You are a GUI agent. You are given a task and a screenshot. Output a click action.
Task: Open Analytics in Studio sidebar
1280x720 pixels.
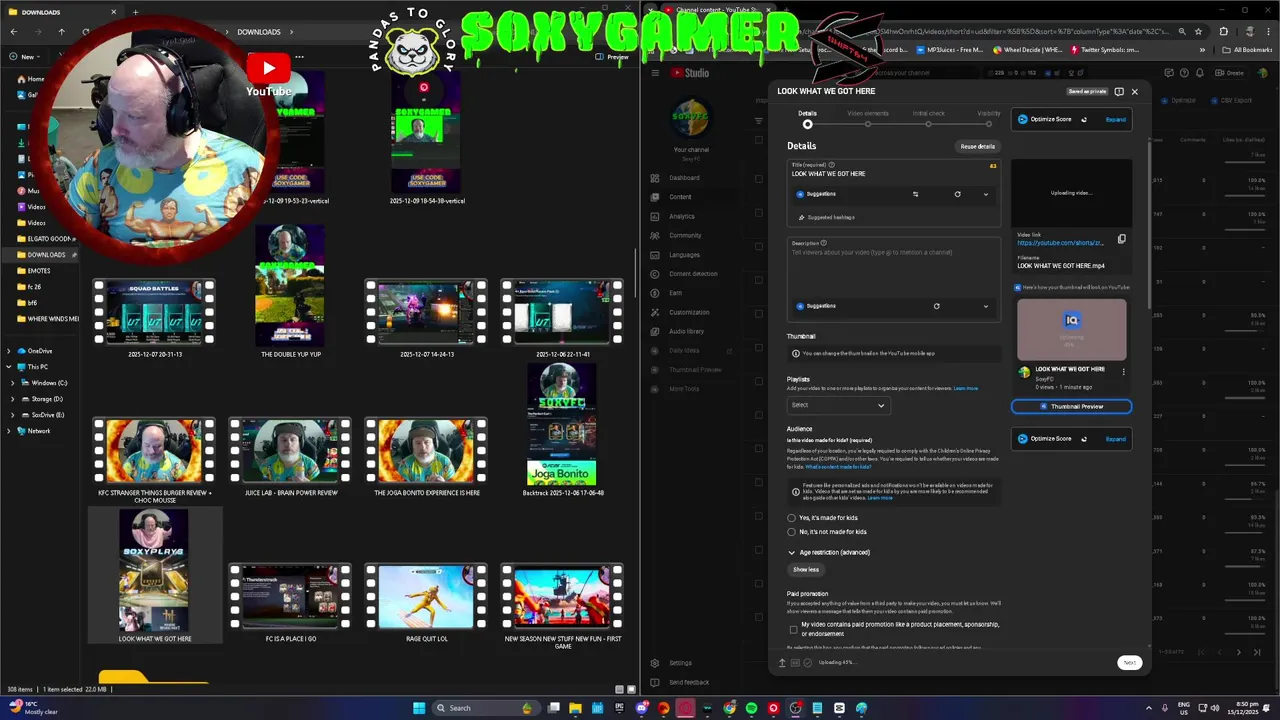681,216
